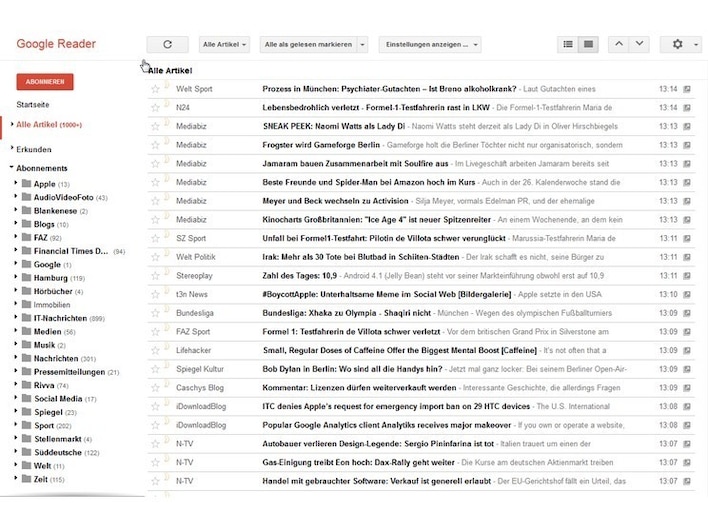The image size is (708, 532).
Task: Open the Medien folder icon
Action: tap(27, 331)
